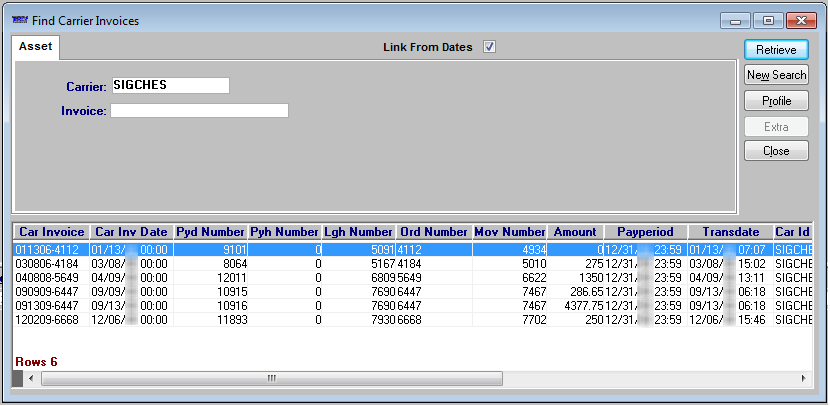Maximize the Find Carrier Invoices window
This screenshot has width=830, height=406.
(768, 20)
